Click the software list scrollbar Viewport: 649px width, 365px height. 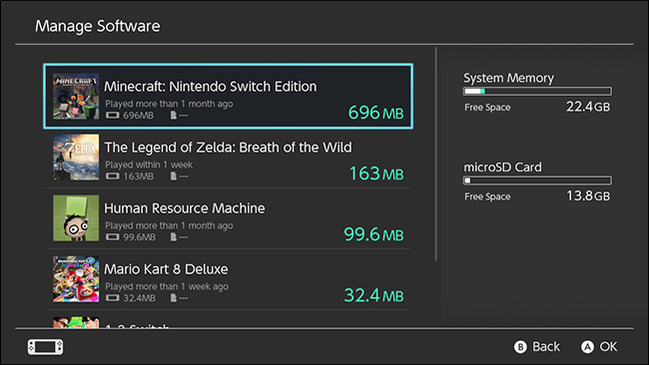436,154
